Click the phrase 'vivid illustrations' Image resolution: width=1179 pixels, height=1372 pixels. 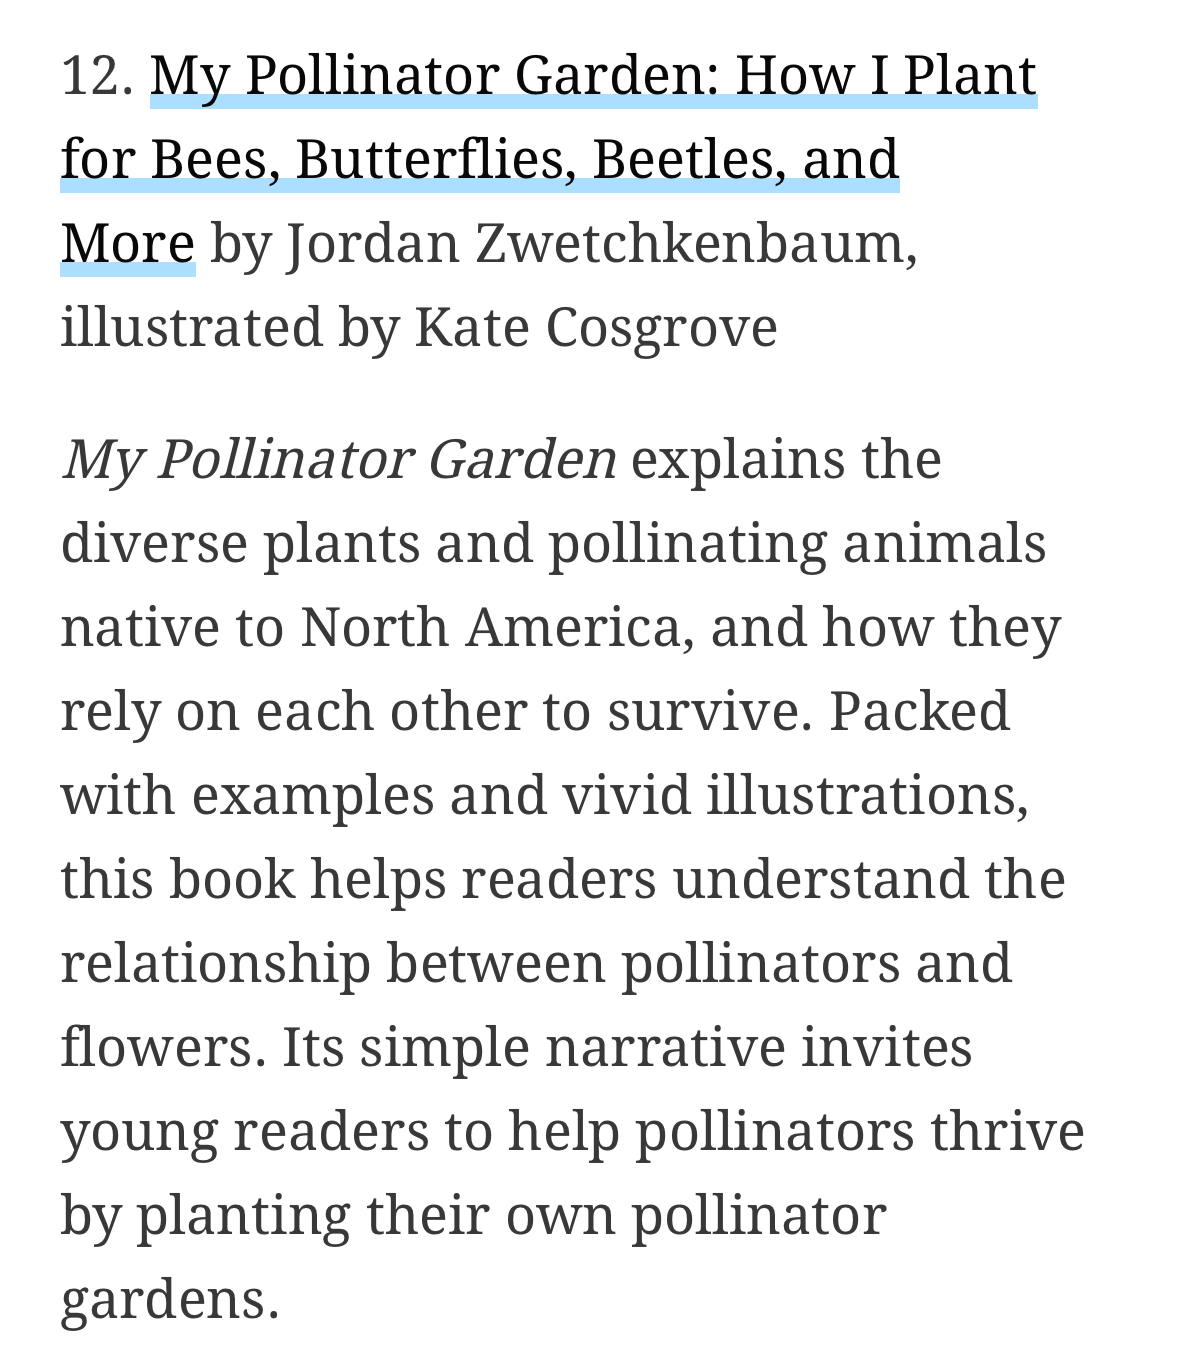795,795
